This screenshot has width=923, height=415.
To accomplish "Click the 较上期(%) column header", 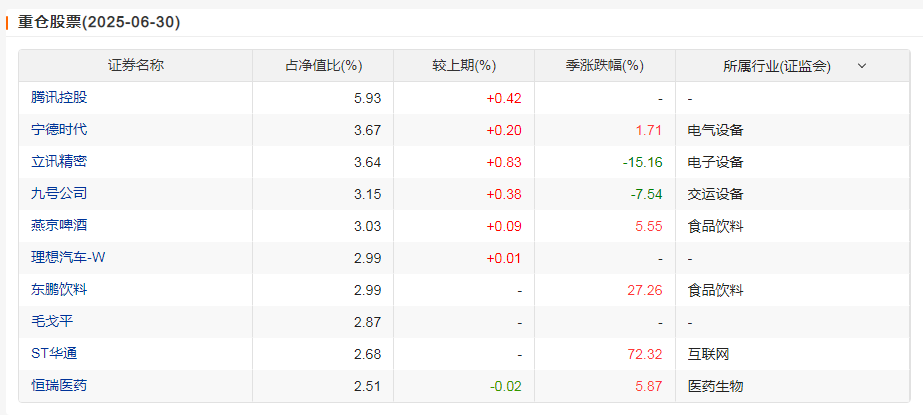I will click(464, 66).
